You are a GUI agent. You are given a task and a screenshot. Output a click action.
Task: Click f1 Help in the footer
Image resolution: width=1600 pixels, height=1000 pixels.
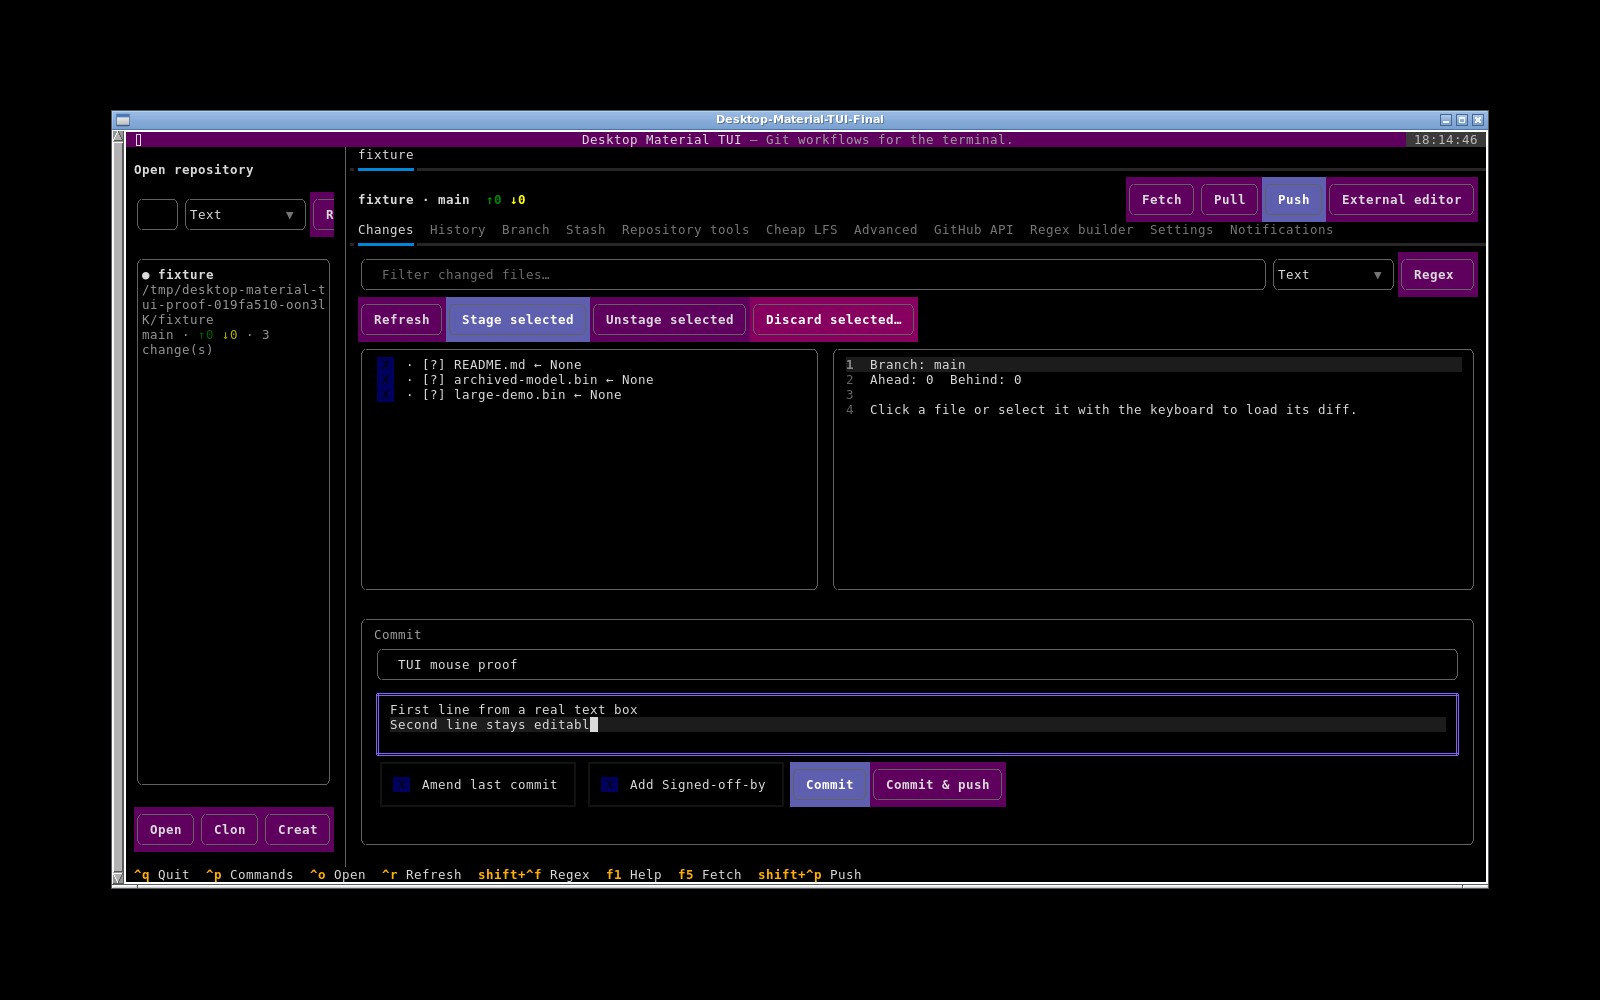(634, 875)
